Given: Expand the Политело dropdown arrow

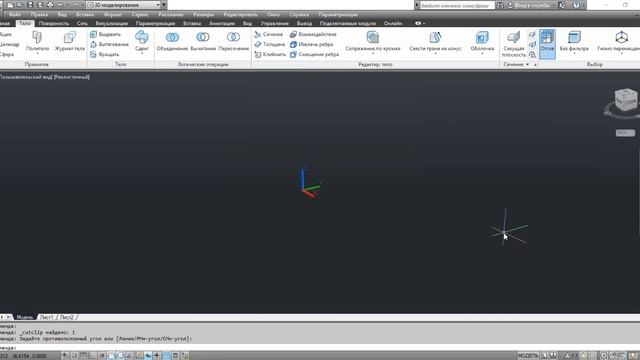Looking at the screenshot, I should pos(37,54).
